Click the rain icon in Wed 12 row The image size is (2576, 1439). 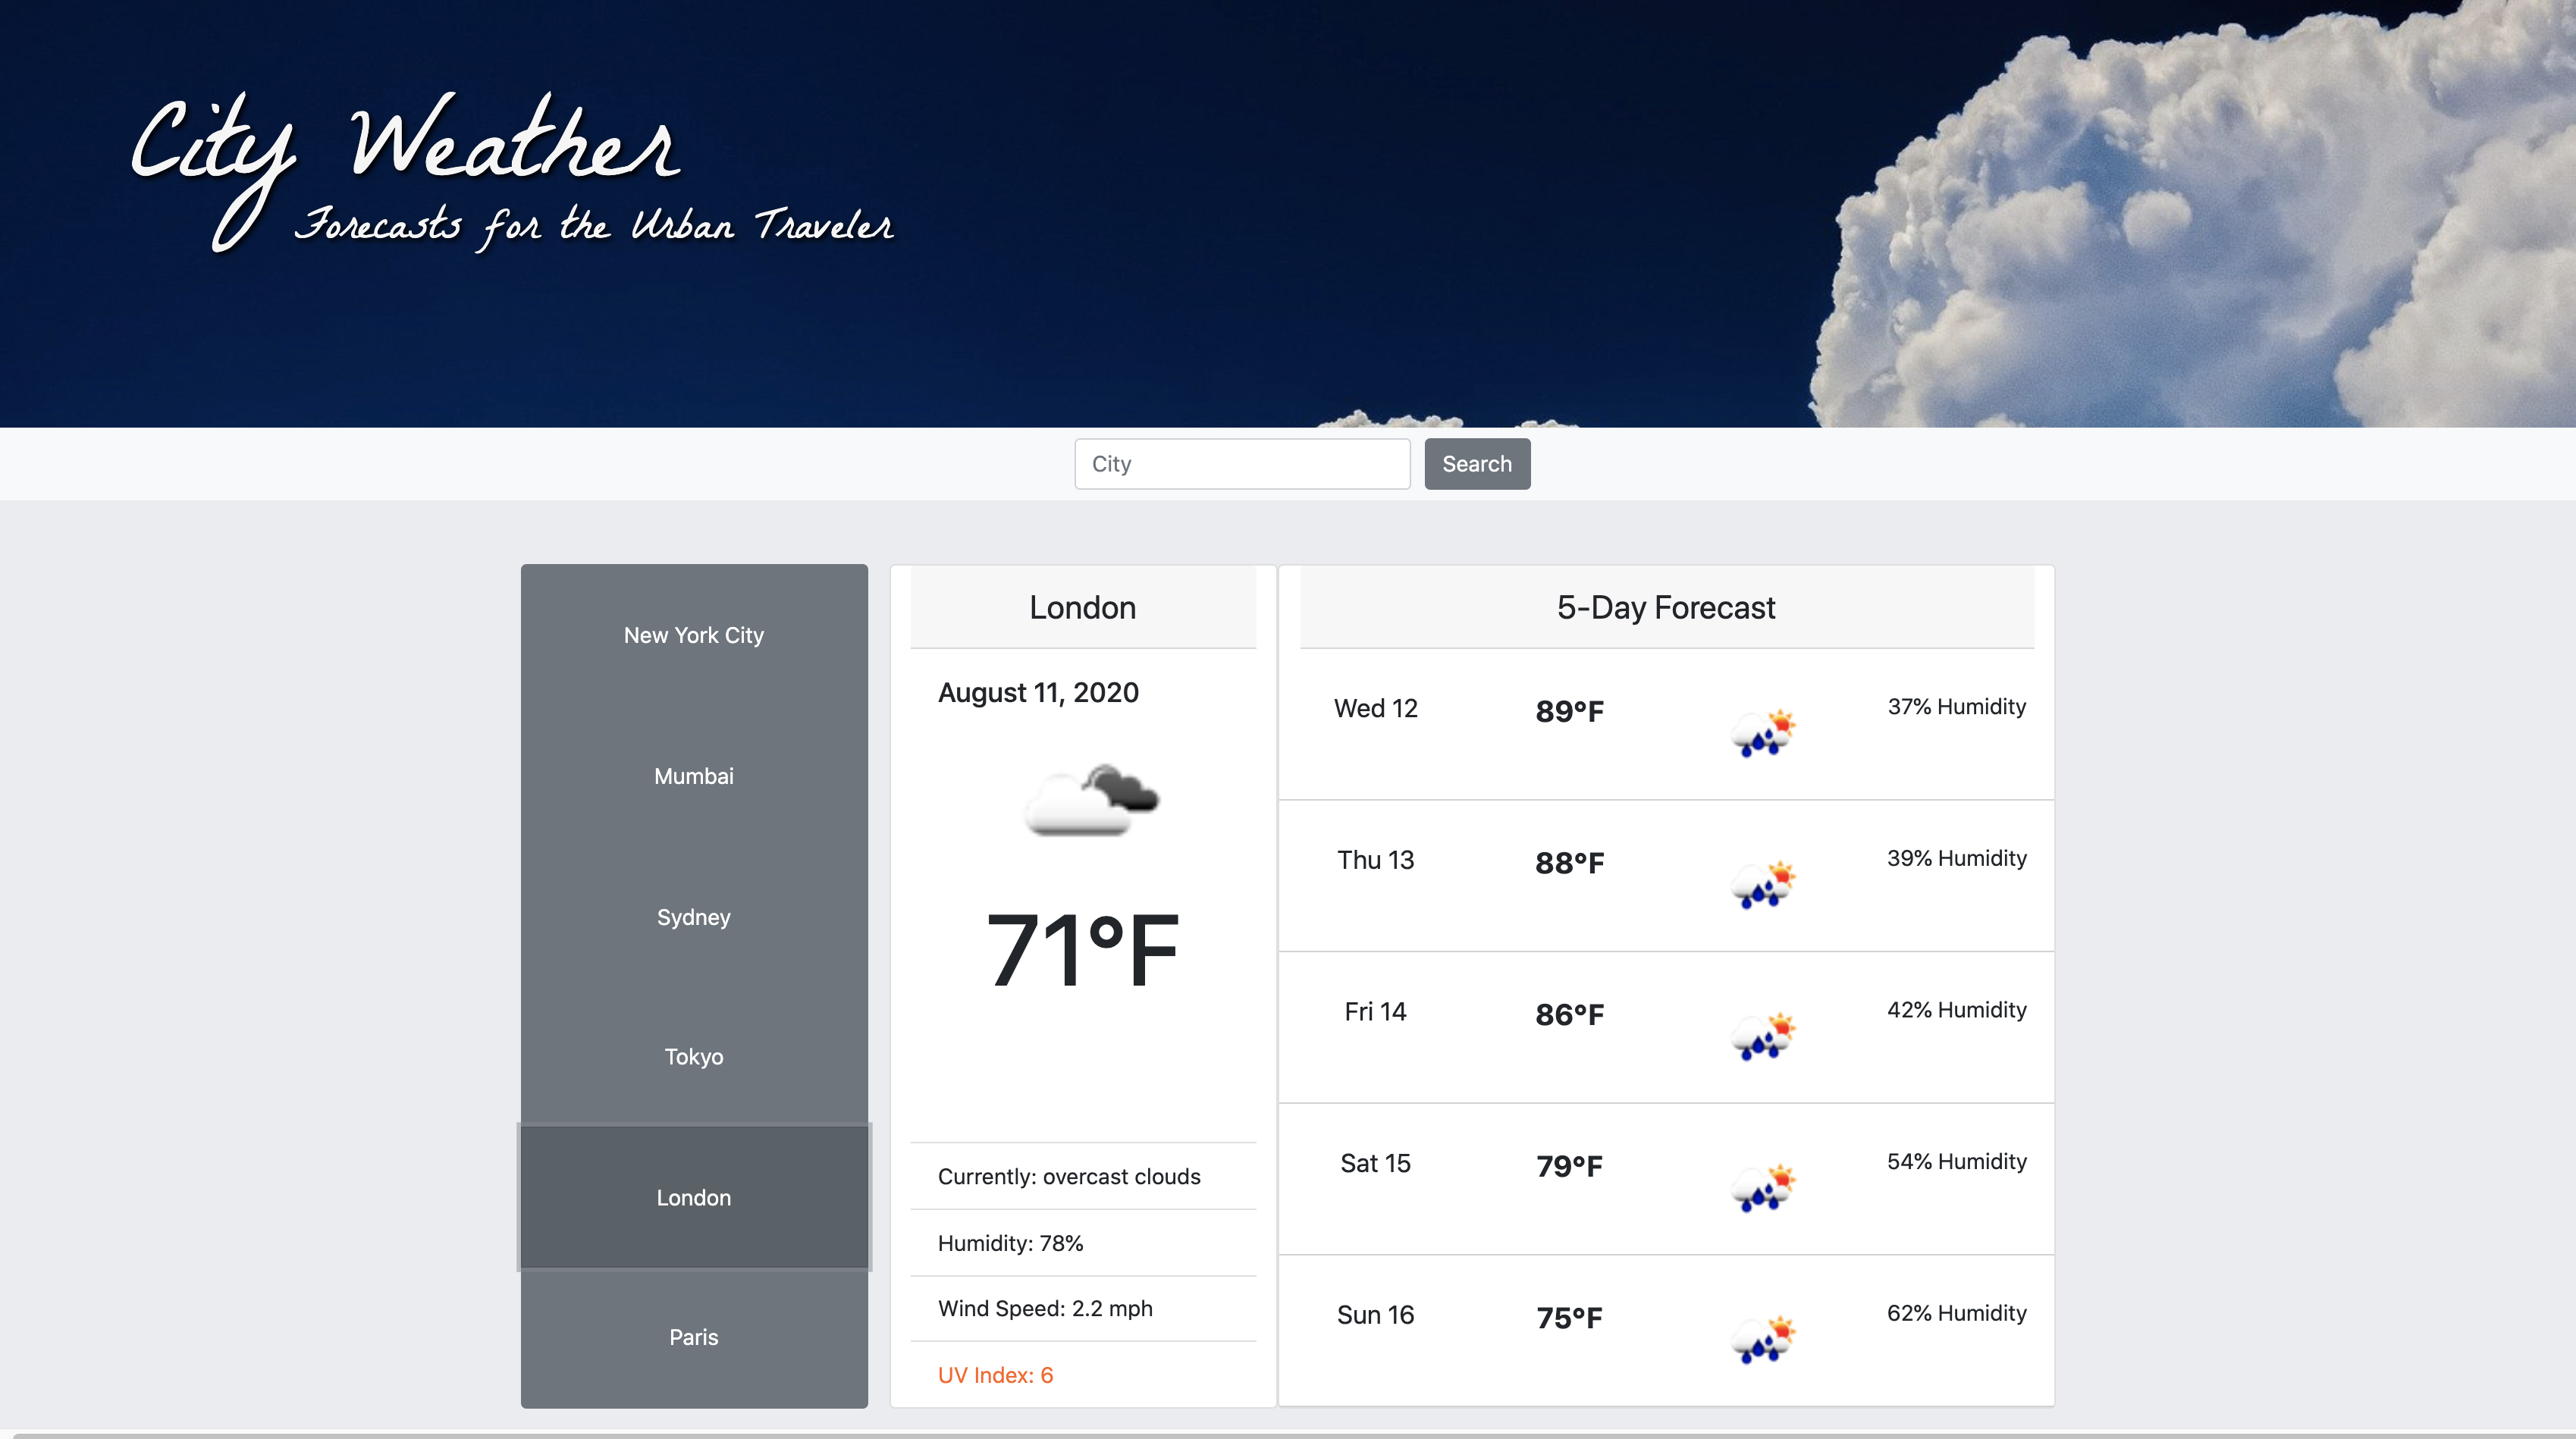pyautogui.click(x=1764, y=733)
